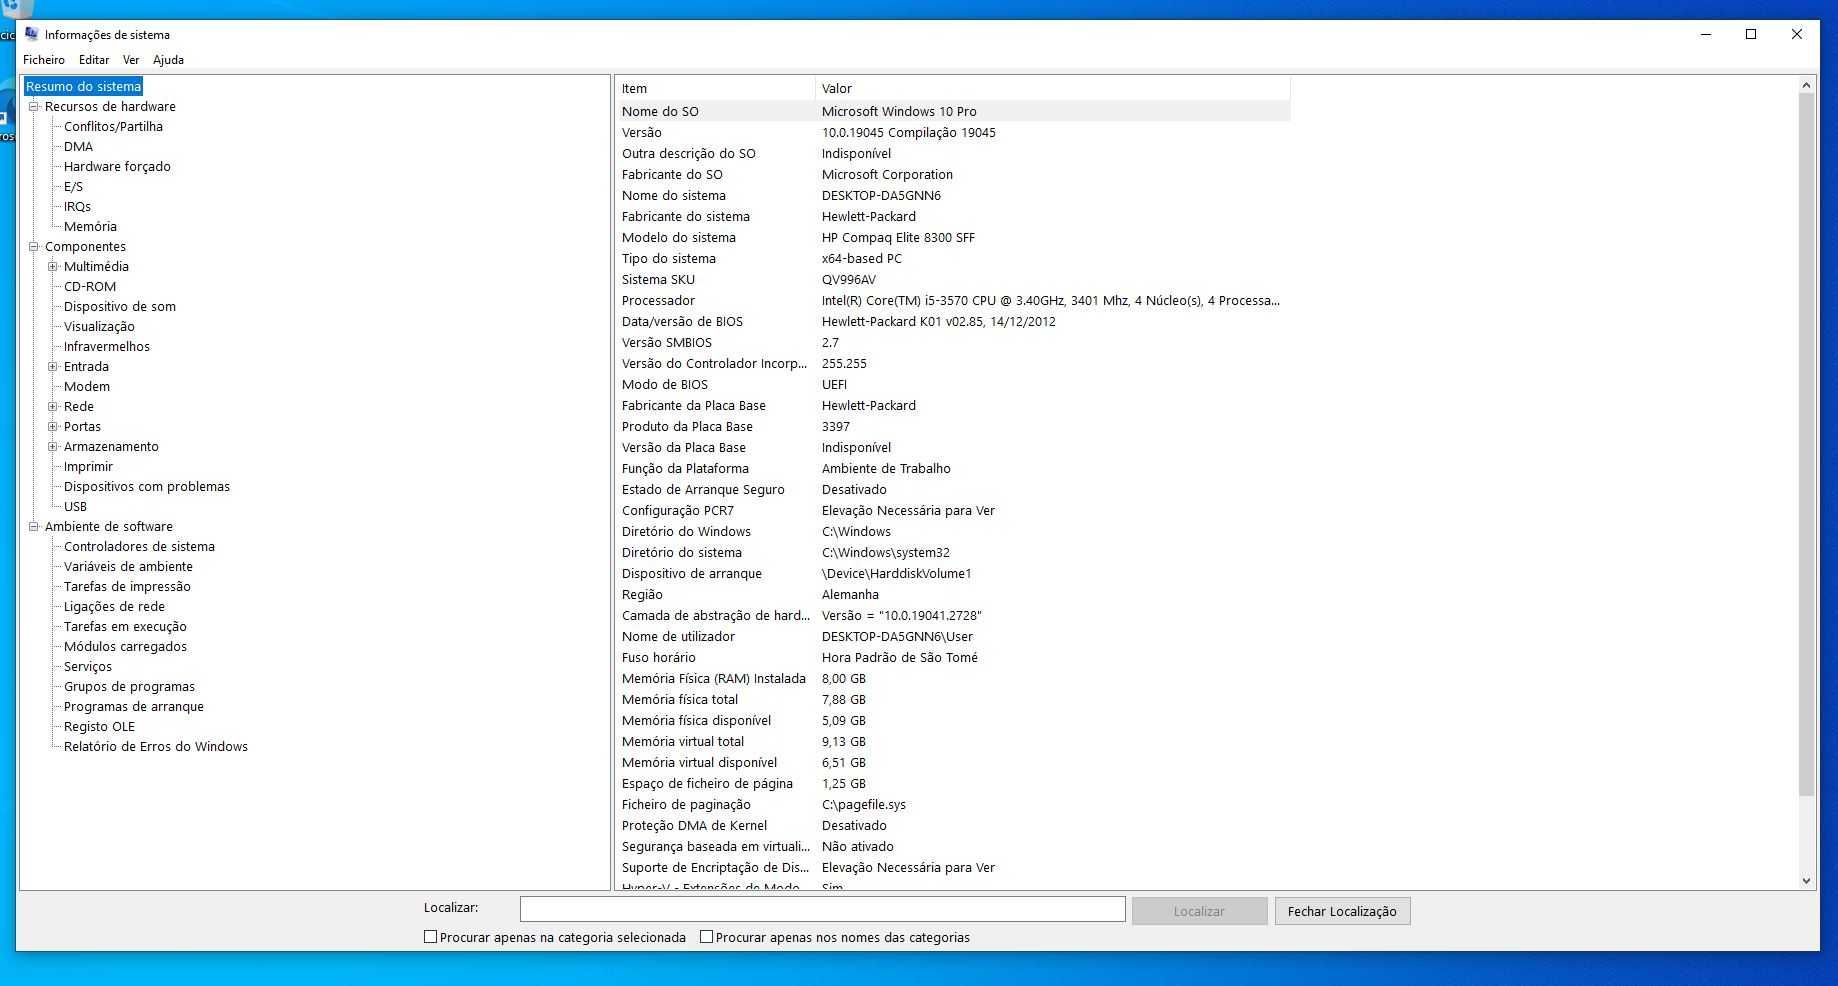Viewport: 1838px width, 986px height.
Task: Click the value HP Compaq Elite 8300 SFF
Action: (x=898, y=237)
